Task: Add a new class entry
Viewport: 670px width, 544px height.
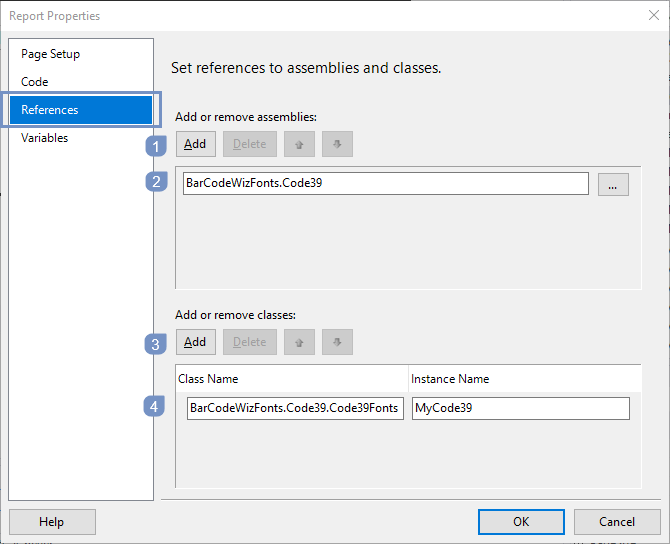Action: coord(196,342)
